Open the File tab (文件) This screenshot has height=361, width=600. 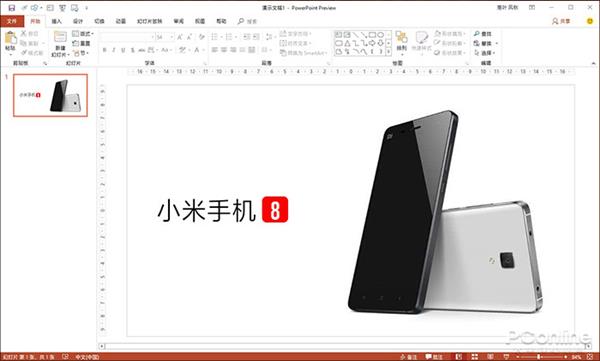pyautogui.click(x=12, y=21)
